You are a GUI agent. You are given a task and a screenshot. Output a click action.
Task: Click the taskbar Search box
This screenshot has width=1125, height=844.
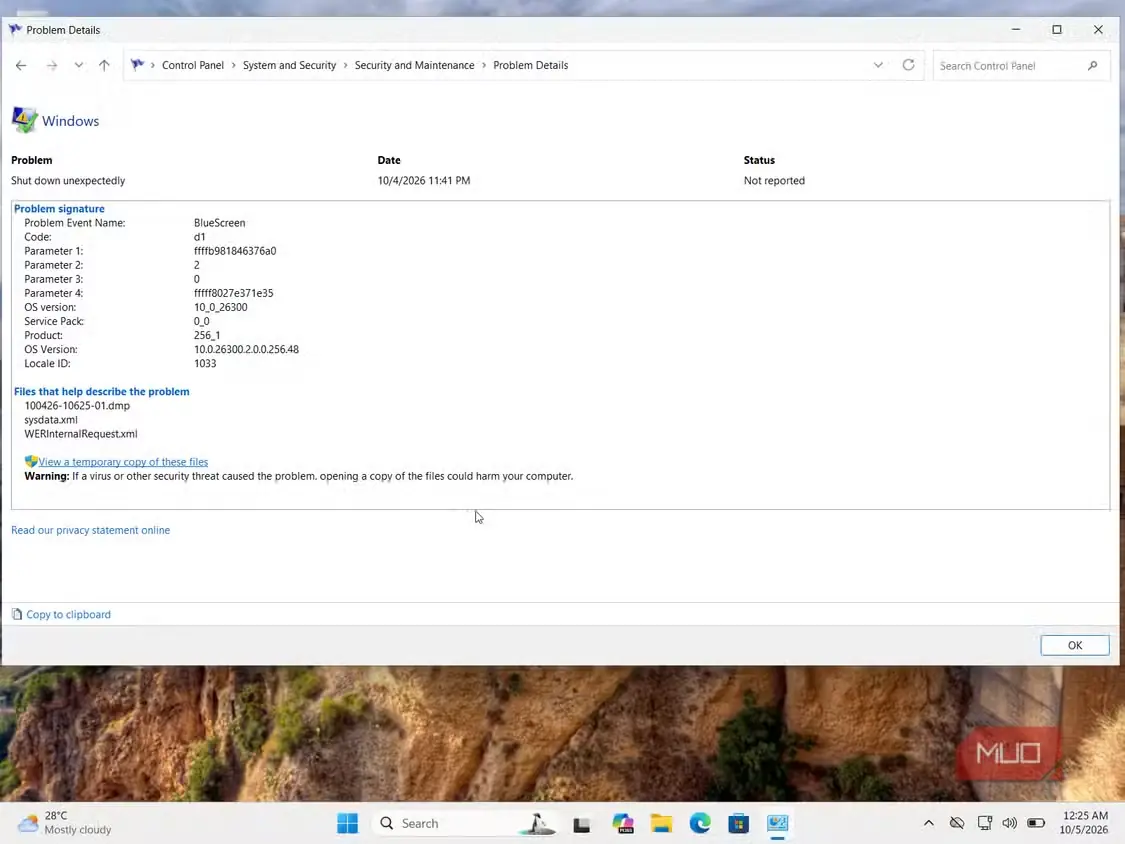click(x=466, y=823)
